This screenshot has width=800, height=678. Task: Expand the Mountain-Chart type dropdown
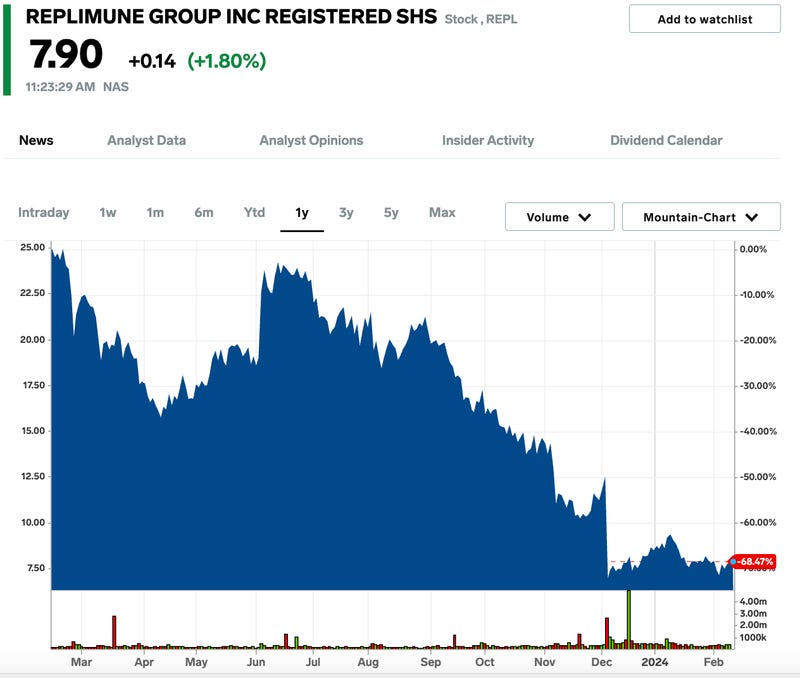coord(700,217)
